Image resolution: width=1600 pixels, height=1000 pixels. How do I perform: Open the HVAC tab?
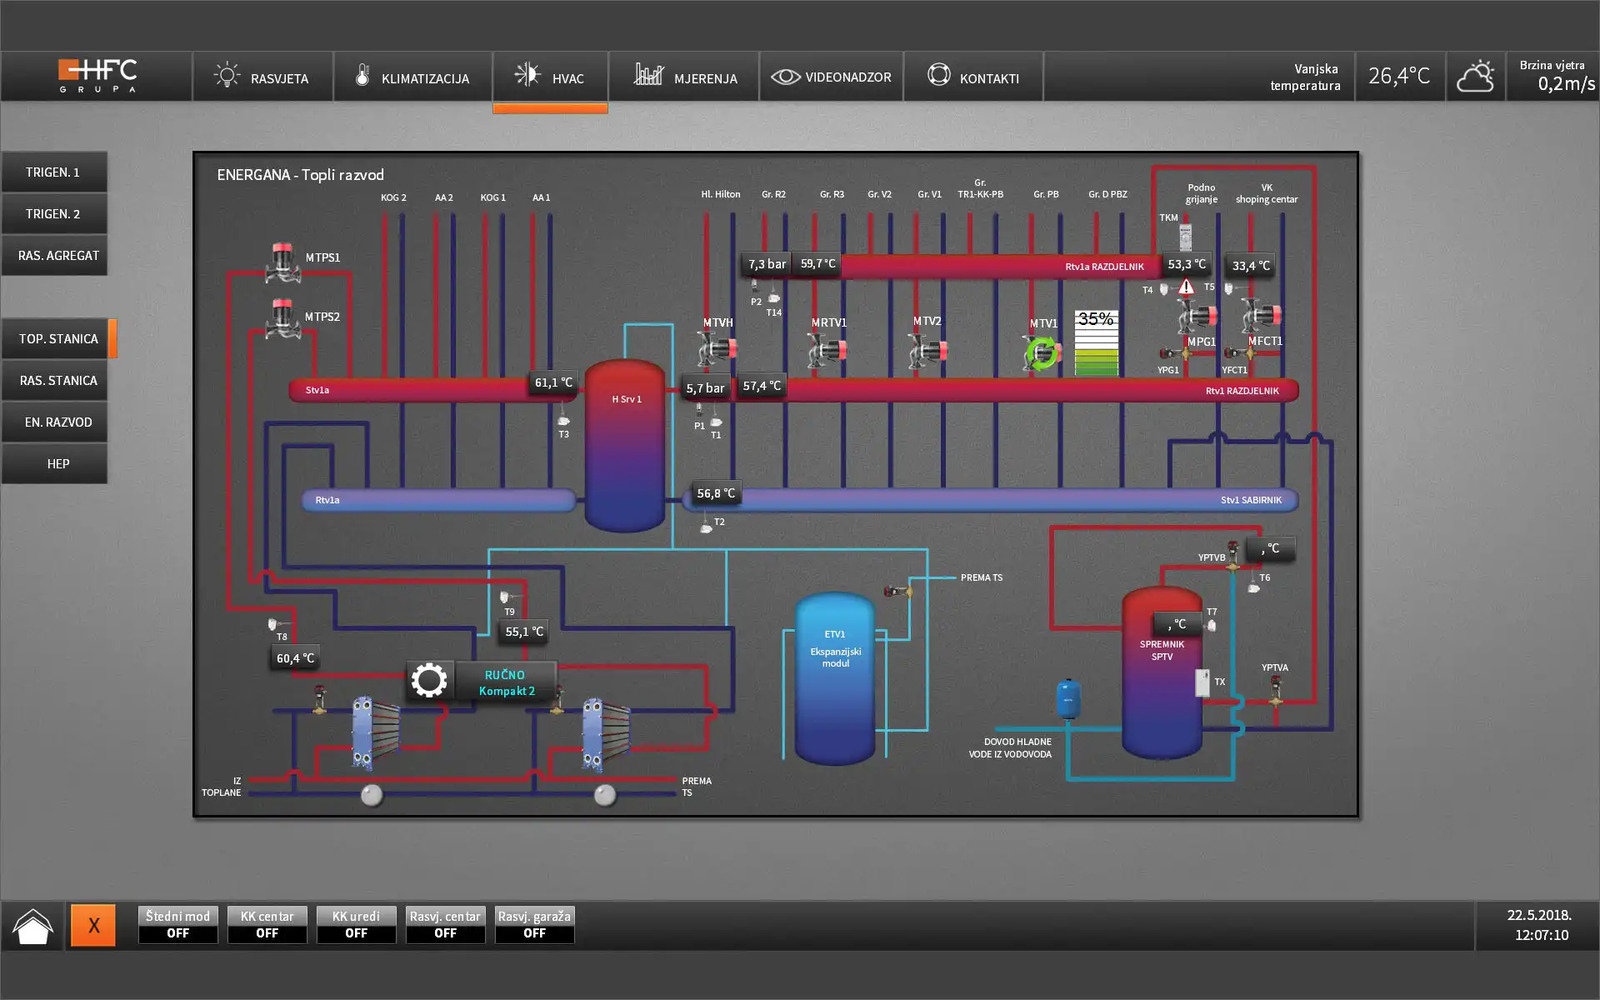point(550,78)
